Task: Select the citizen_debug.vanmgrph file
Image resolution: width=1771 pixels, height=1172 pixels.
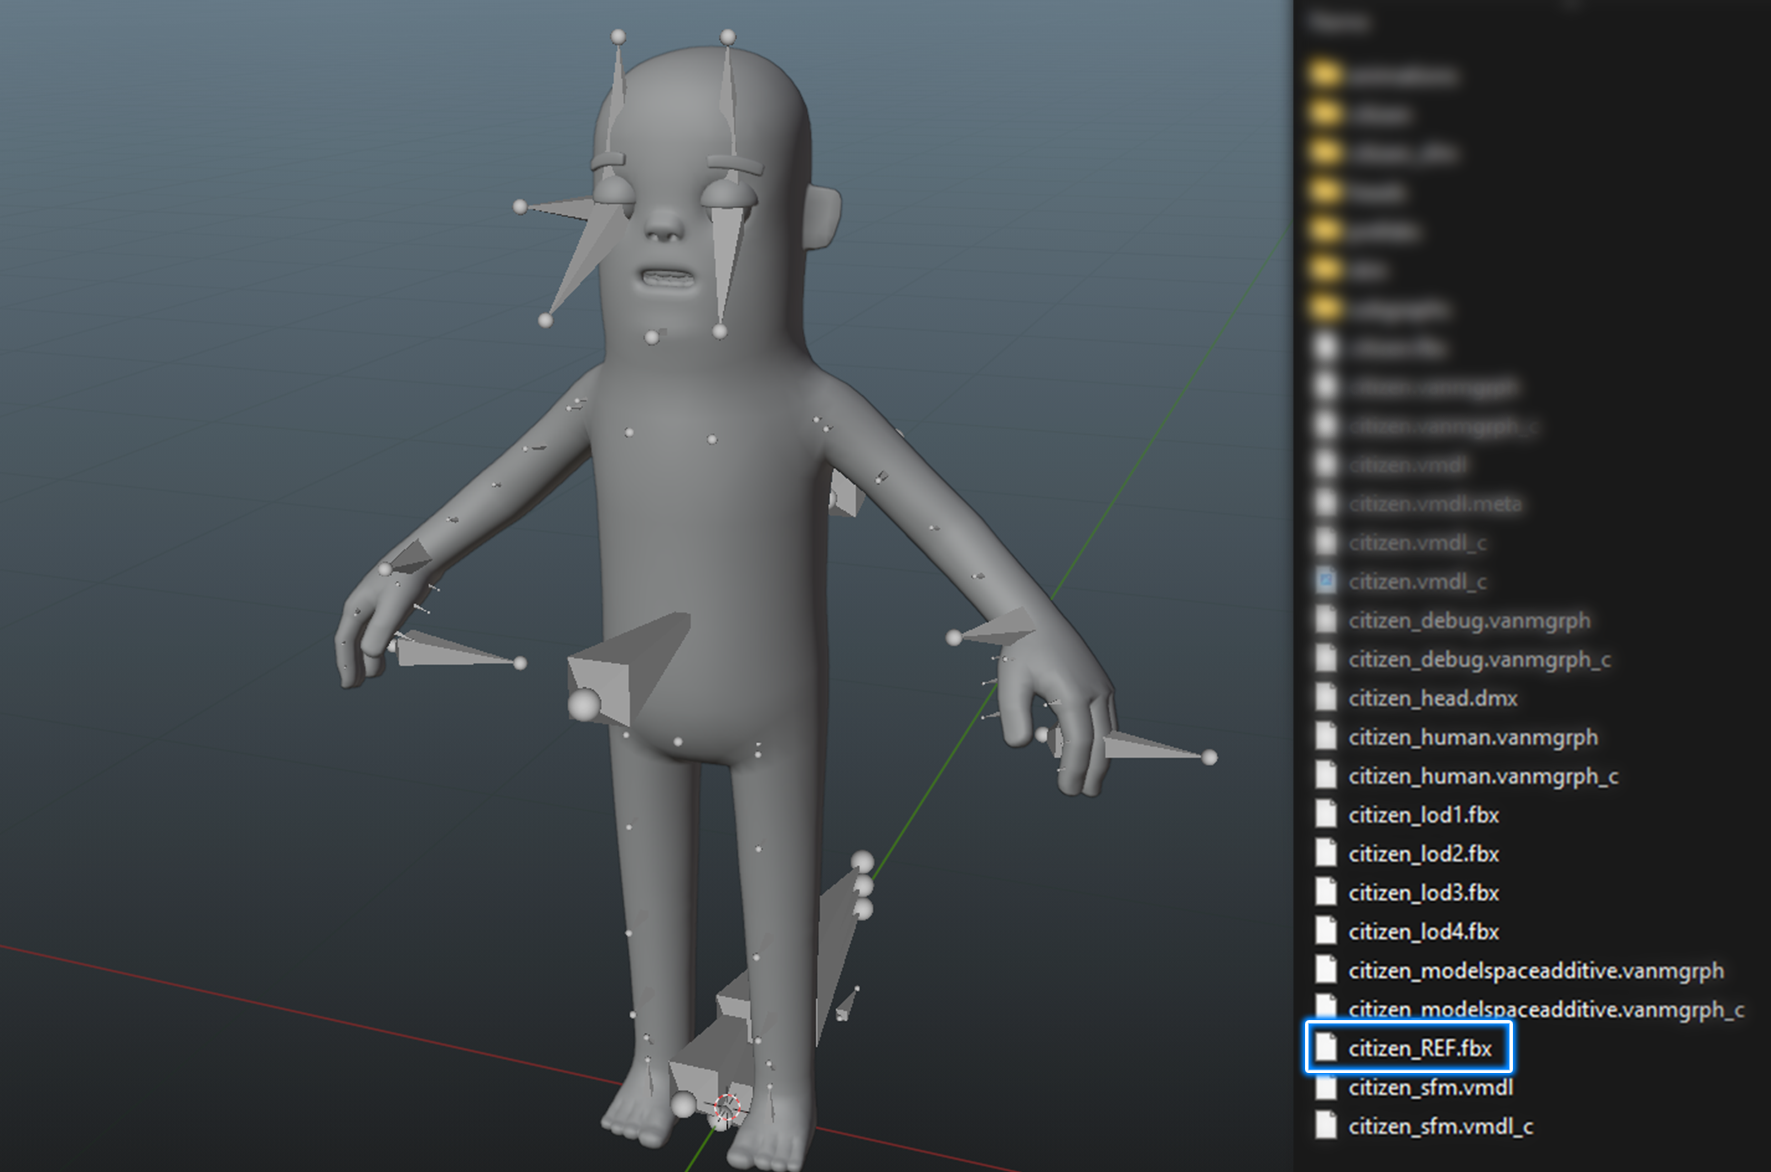Action: click(x=1468, y=620)
